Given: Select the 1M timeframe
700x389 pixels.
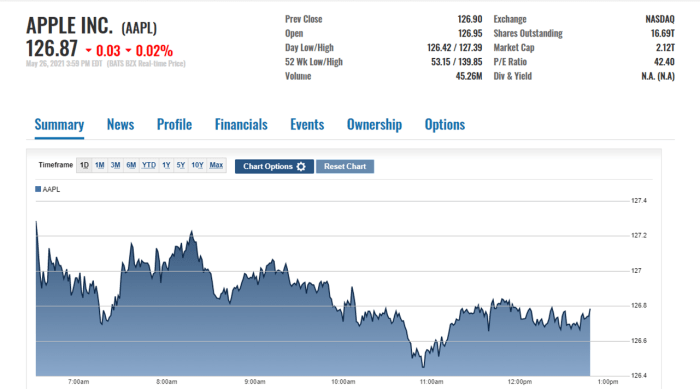Looking at the screenshot, I should [100, 165].
